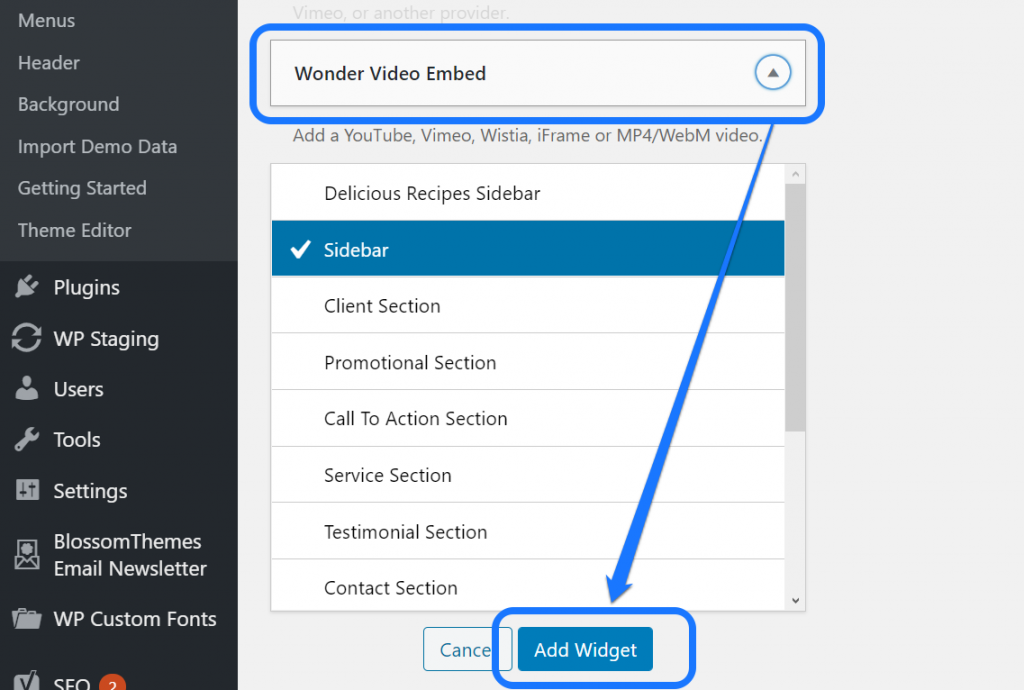Viewport: 1024px width, 690px height.
Task: Click the Plugins plug icon
Action: pos(26,287)
